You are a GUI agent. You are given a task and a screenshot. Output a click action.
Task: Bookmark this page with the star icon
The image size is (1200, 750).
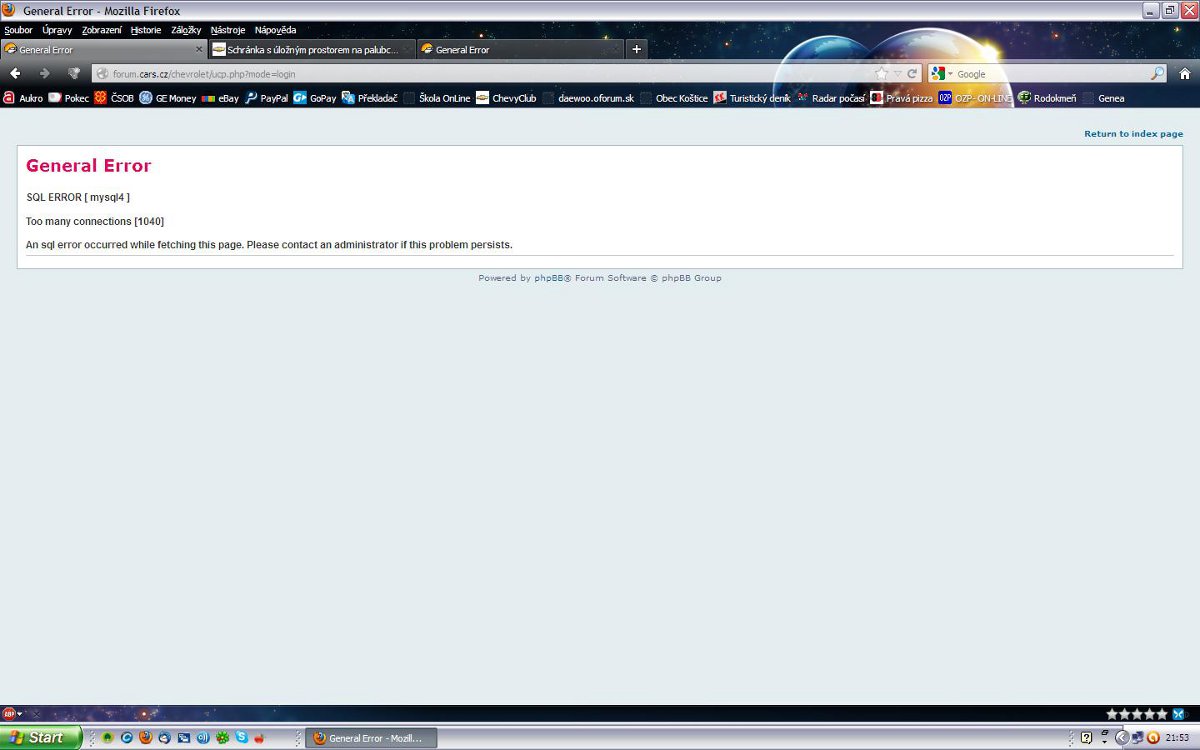881,74
